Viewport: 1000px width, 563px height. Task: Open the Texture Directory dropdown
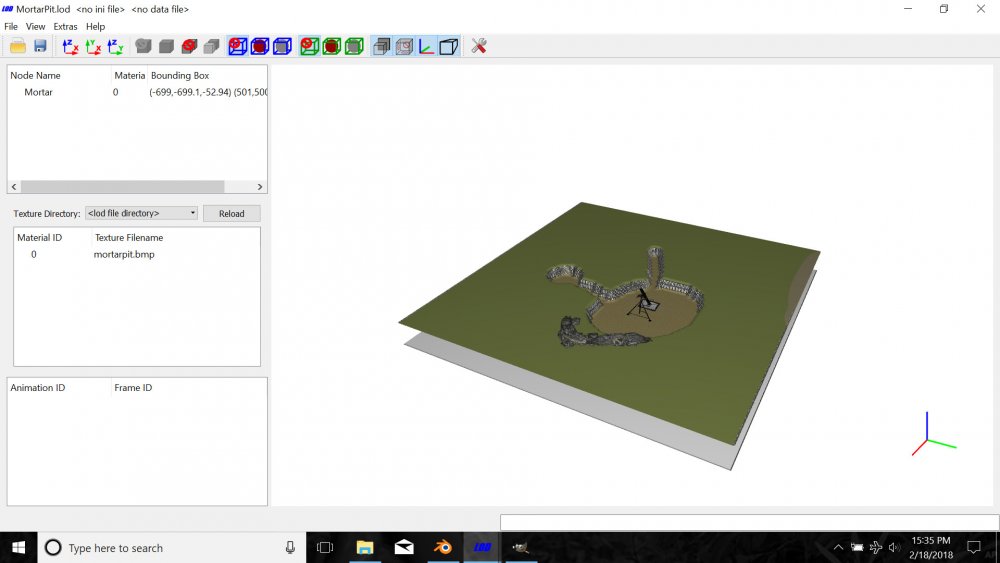(142, 213)
